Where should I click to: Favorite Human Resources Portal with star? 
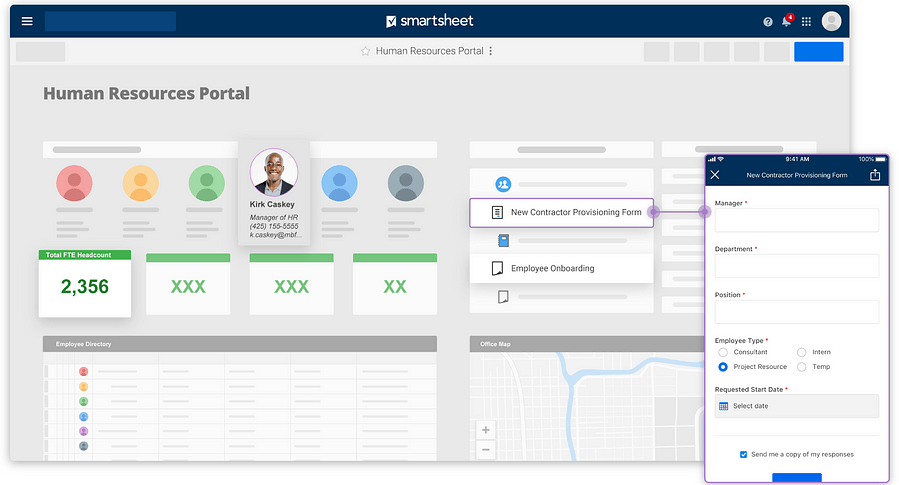tap(365, 51)
